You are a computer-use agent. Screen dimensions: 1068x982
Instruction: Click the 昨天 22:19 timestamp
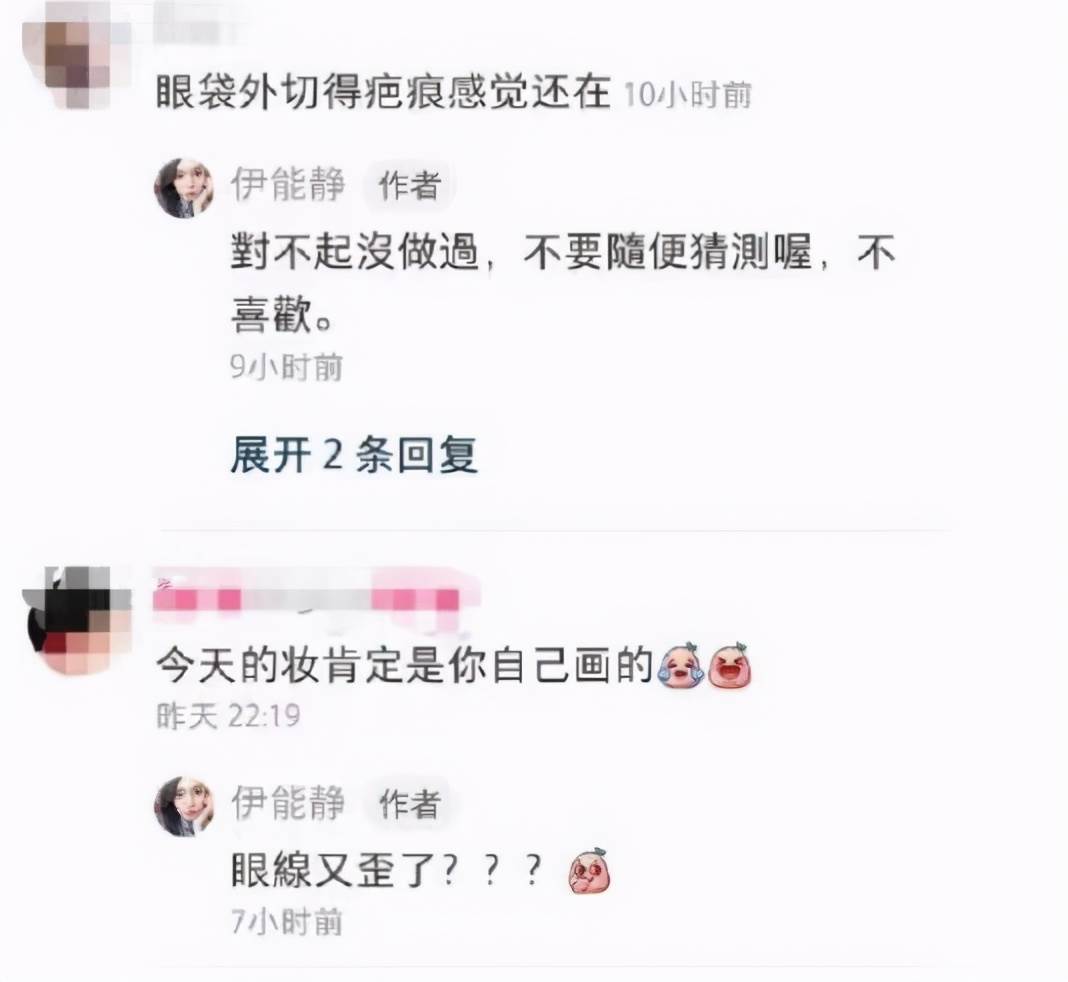pyautogui.click(x=228, y=716)
